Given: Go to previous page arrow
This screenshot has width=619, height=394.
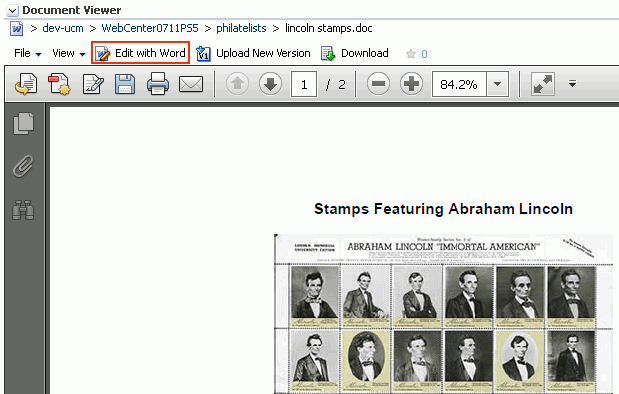Looking at the screenshot, I should point(237,84).
